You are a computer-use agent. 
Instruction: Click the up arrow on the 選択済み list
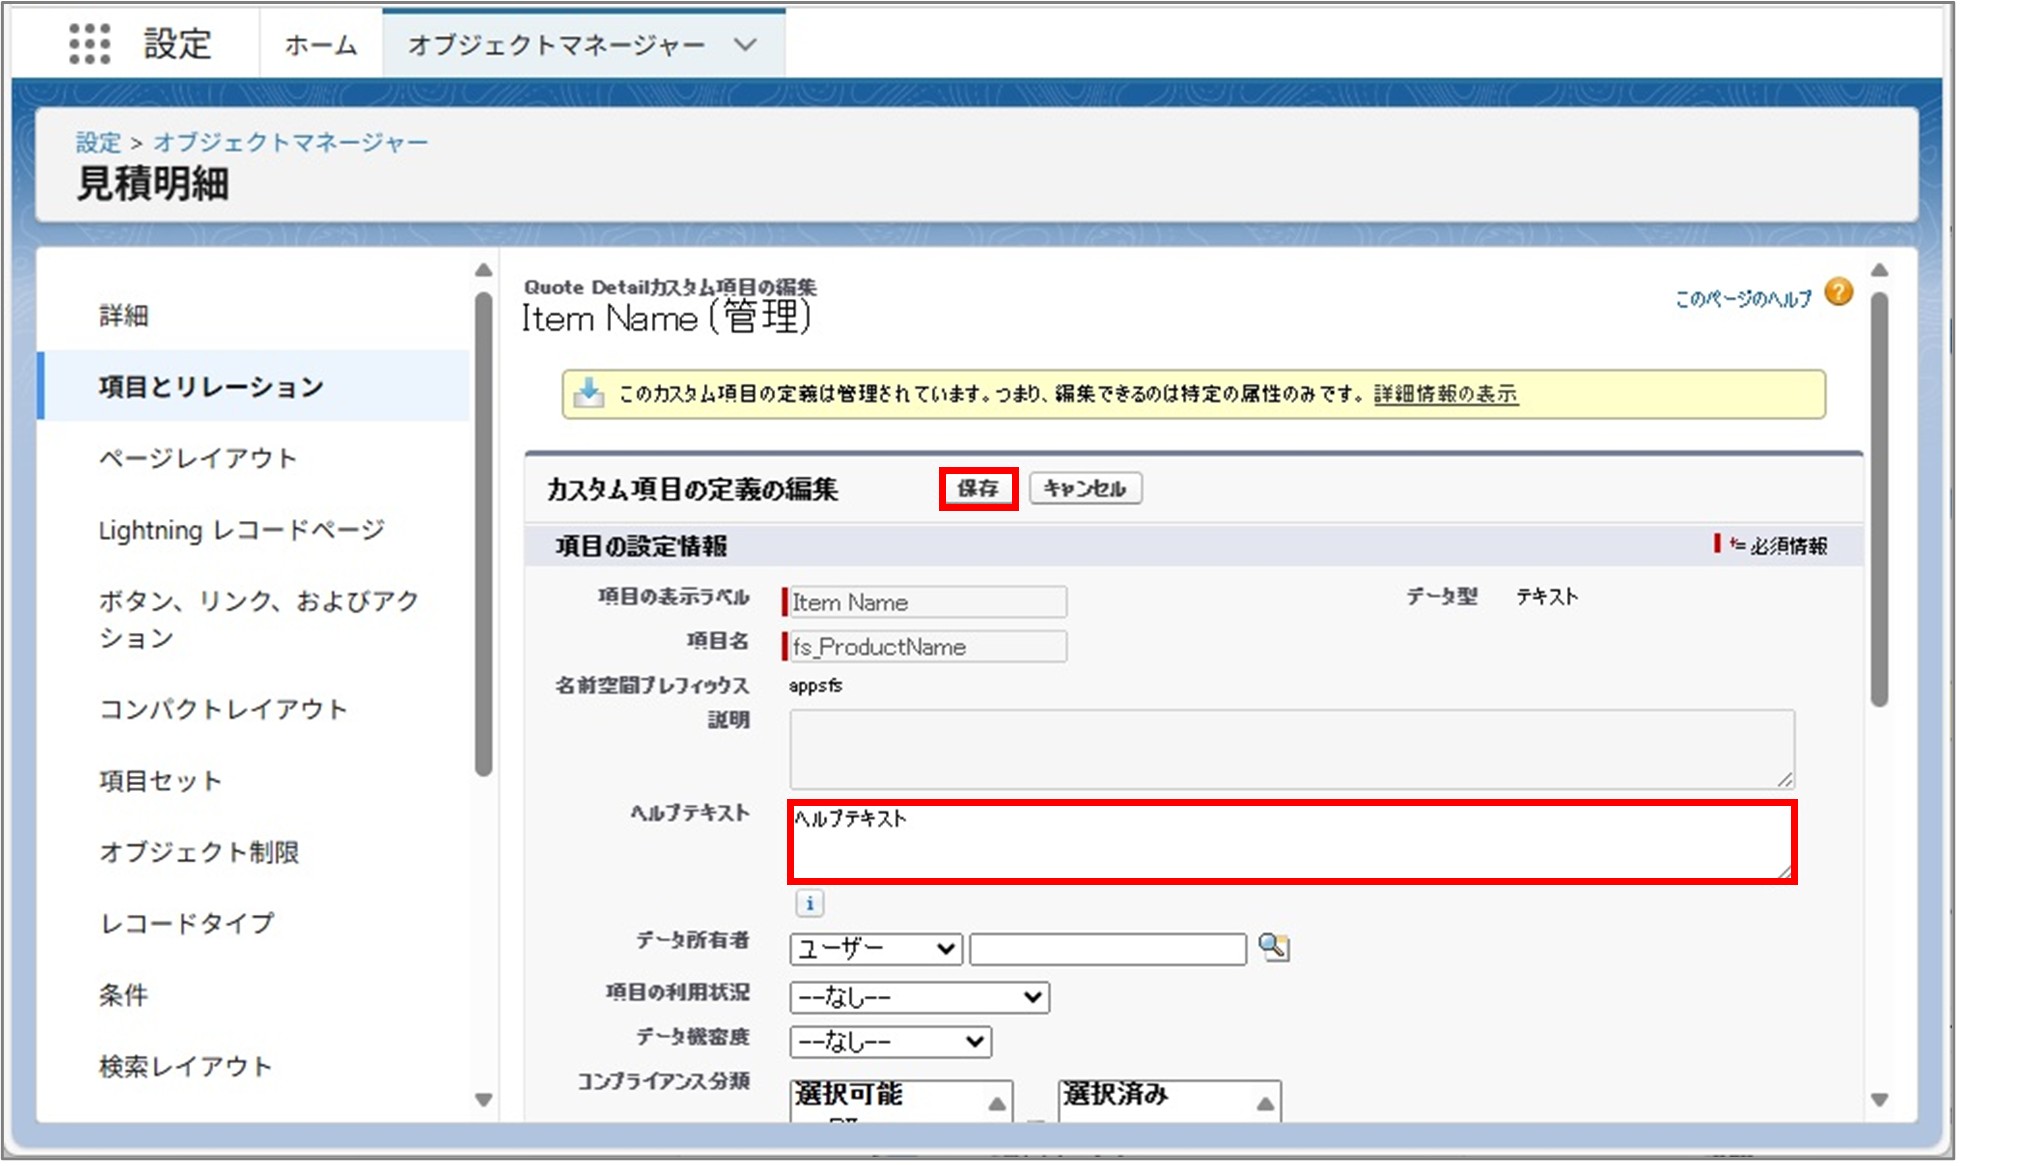click(1268, 1104)
